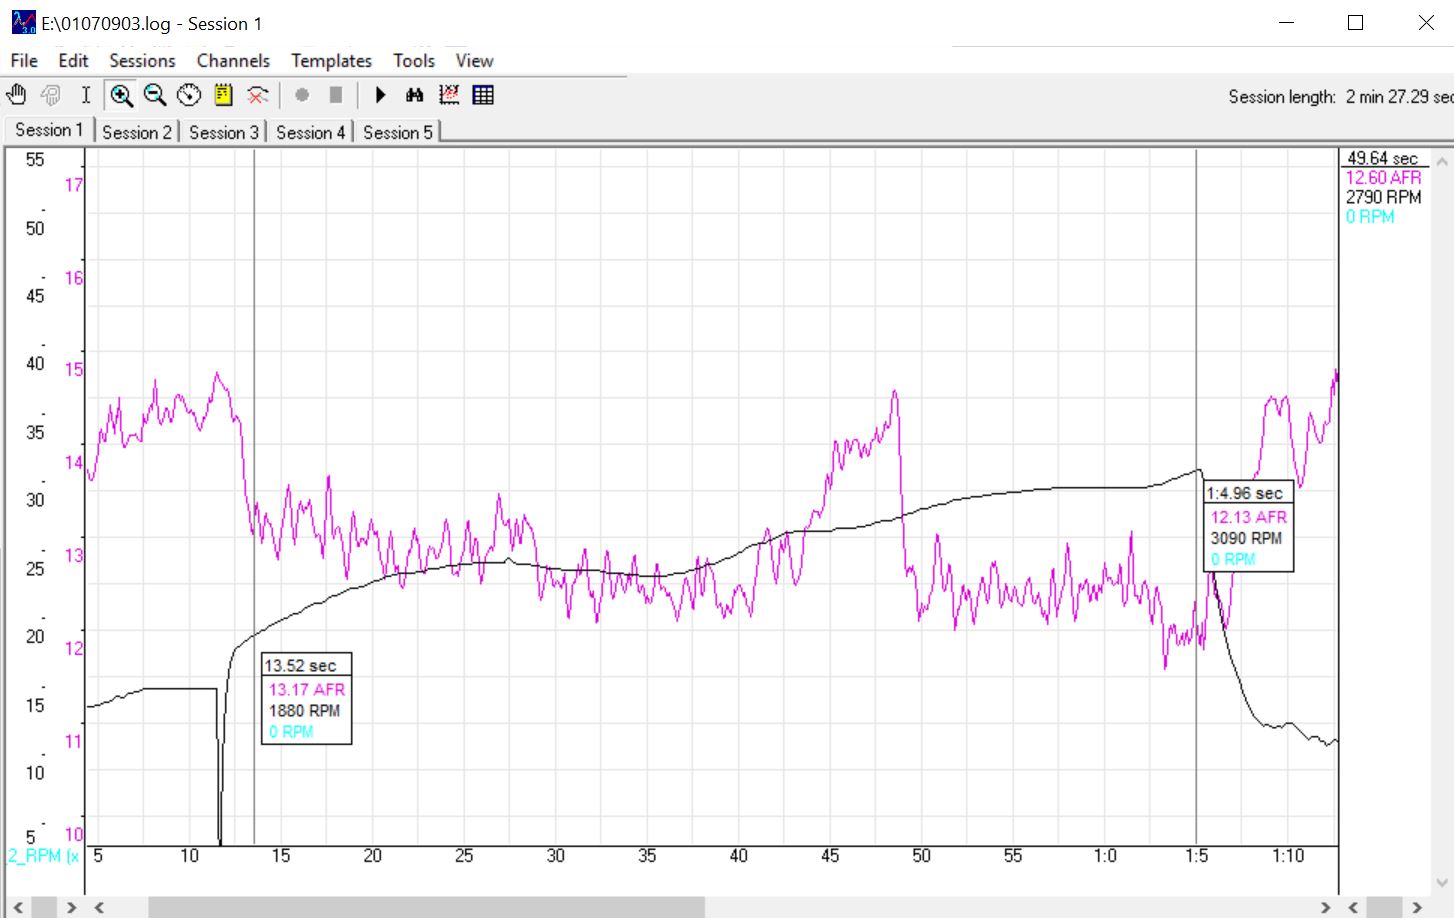The image size is (1454, 918).
Task: Open the data table grid icon
Action: 483,95
